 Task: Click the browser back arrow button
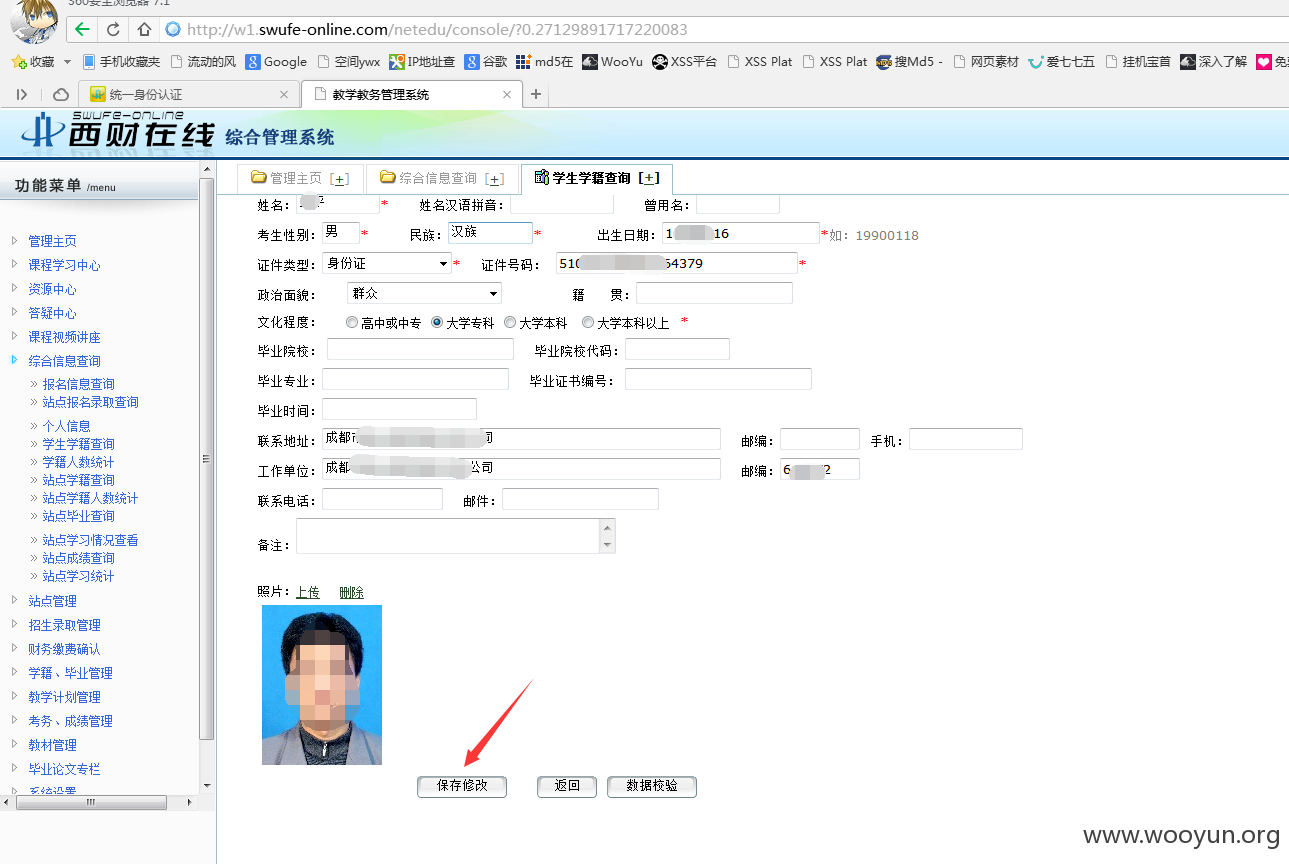[82, 29]
